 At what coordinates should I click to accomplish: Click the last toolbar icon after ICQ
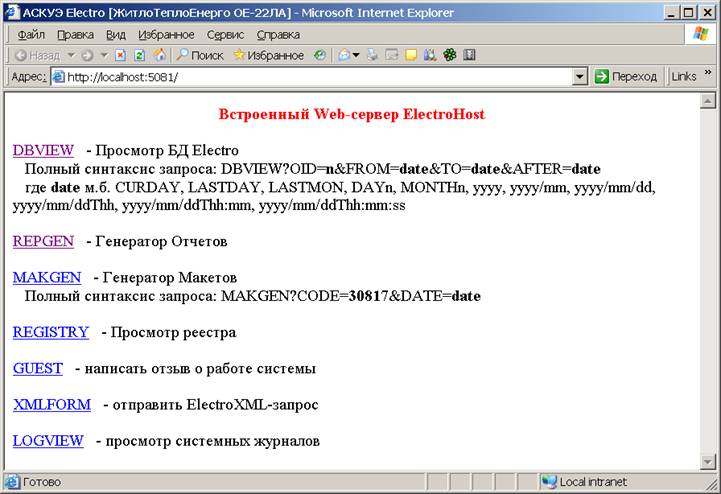pos(469,56)
